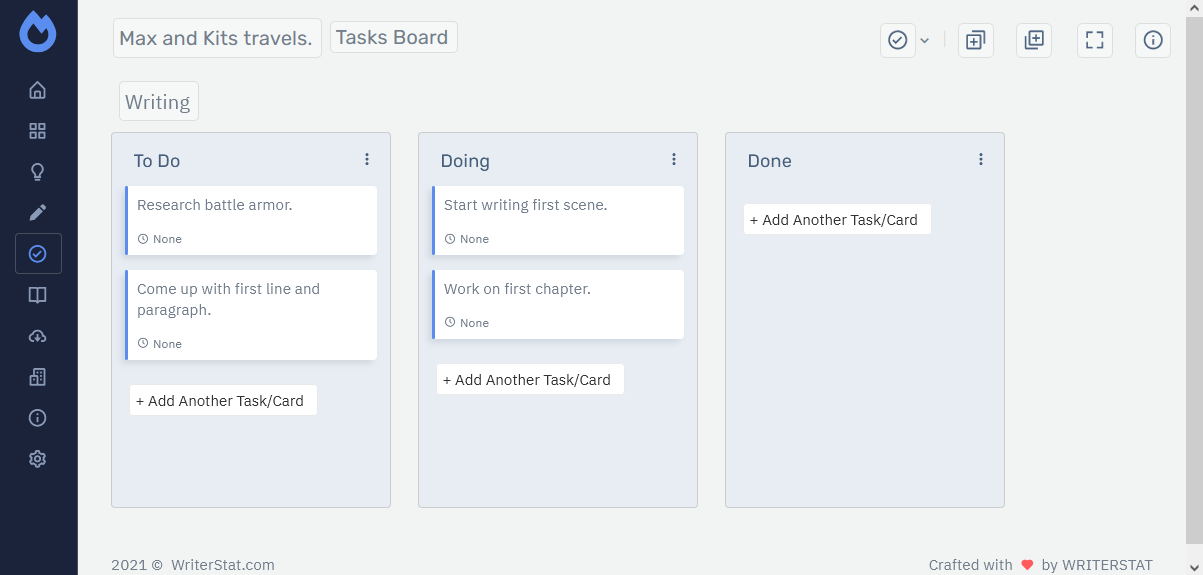Open the Doing column three-dot menu
The image size is (1203, 575).
tap(674, 159)
